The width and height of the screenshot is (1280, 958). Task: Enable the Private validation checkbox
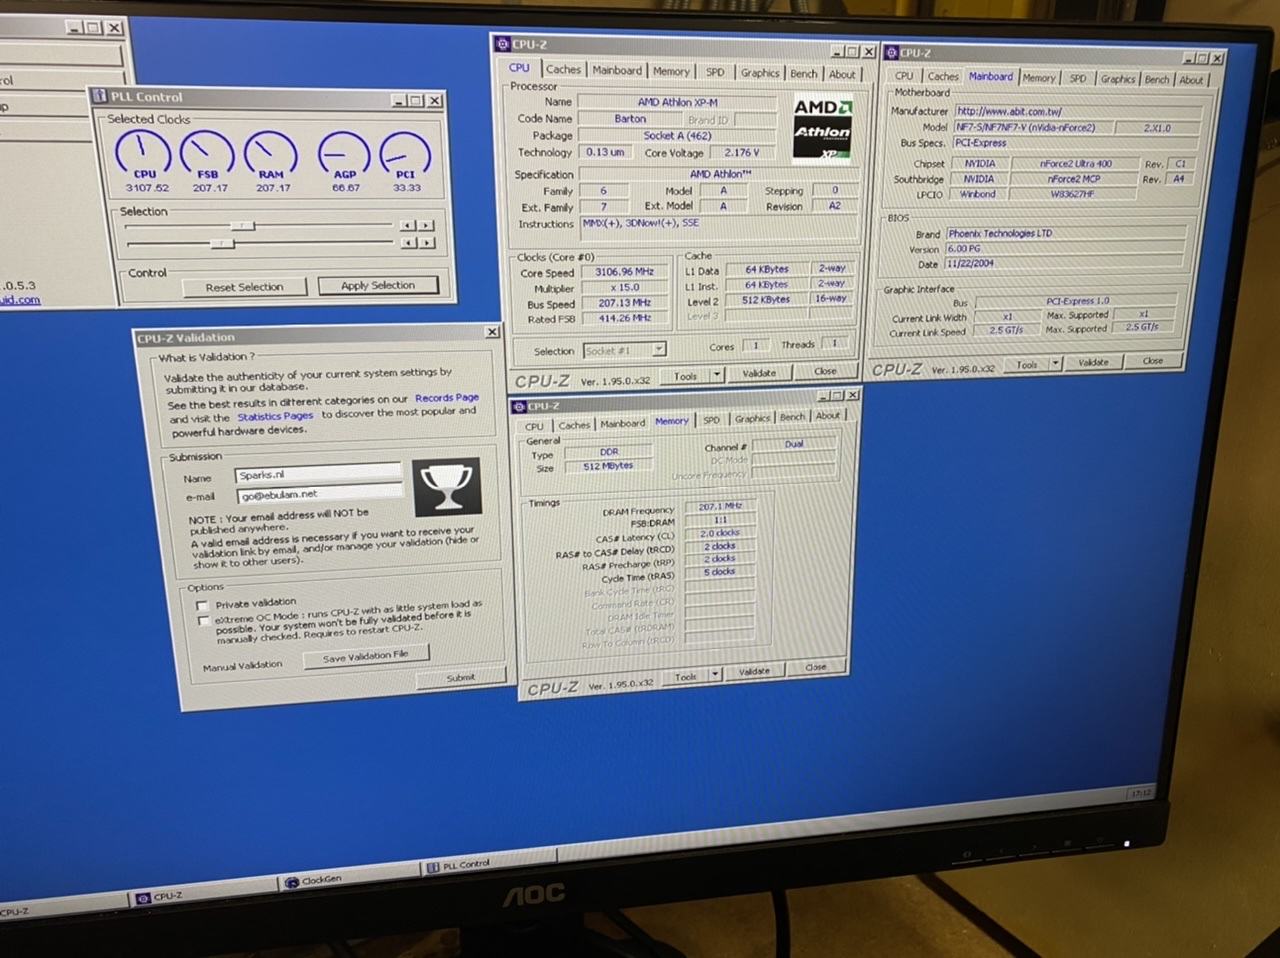coord(202,605)
